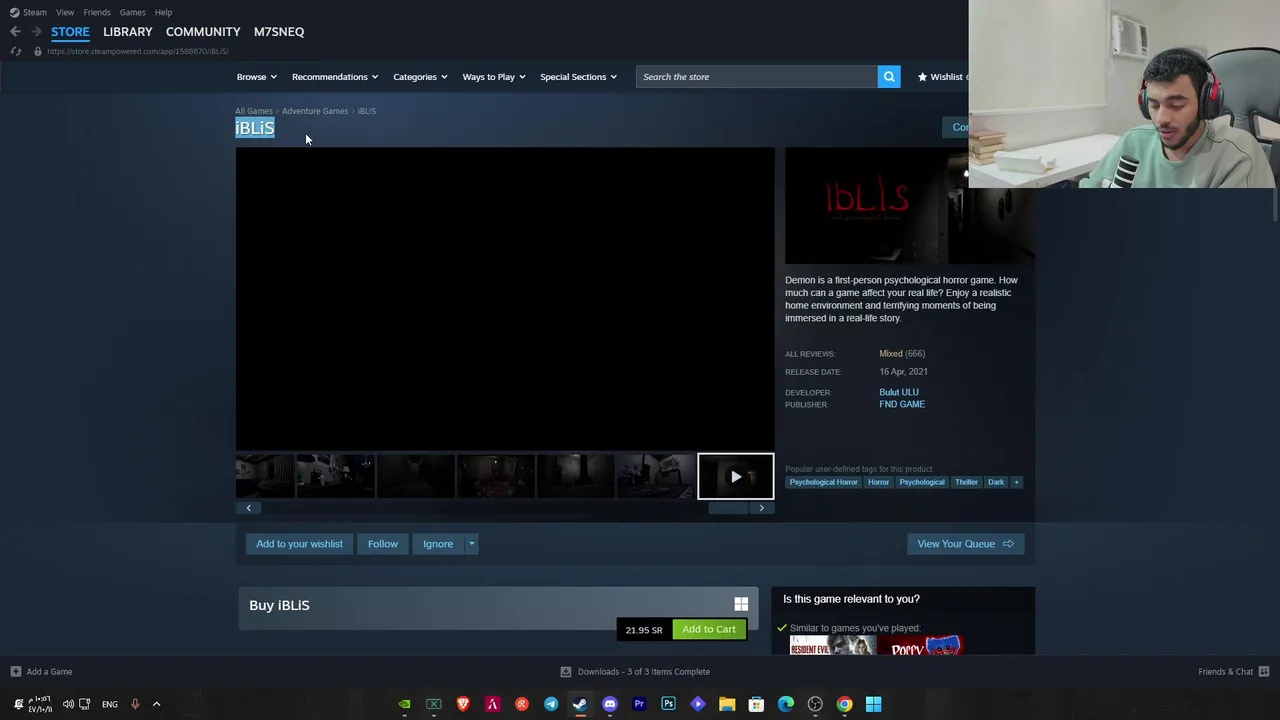Open the Friends menu
This screenshot has width=1280, height=720.
(97, 12)
